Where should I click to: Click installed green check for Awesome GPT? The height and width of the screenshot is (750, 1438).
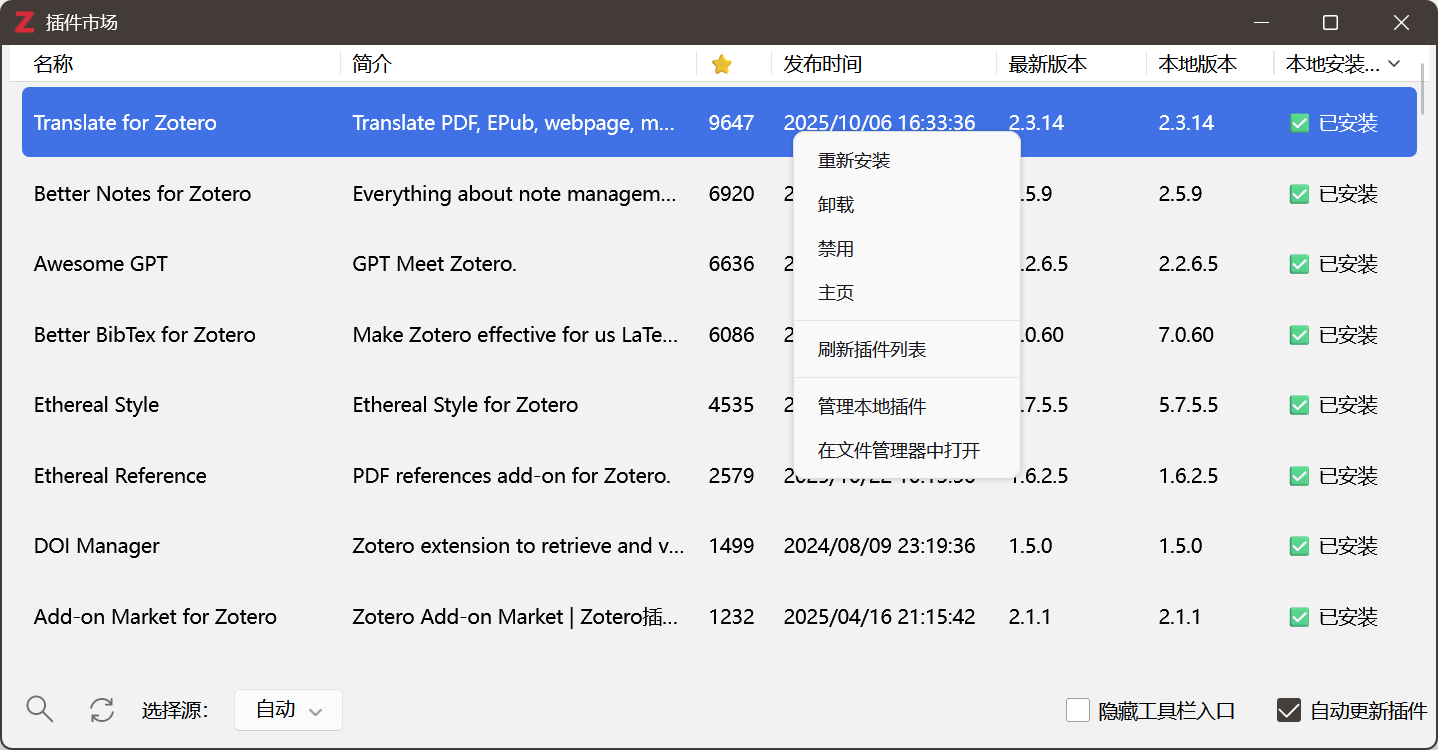pos(1299,264)
